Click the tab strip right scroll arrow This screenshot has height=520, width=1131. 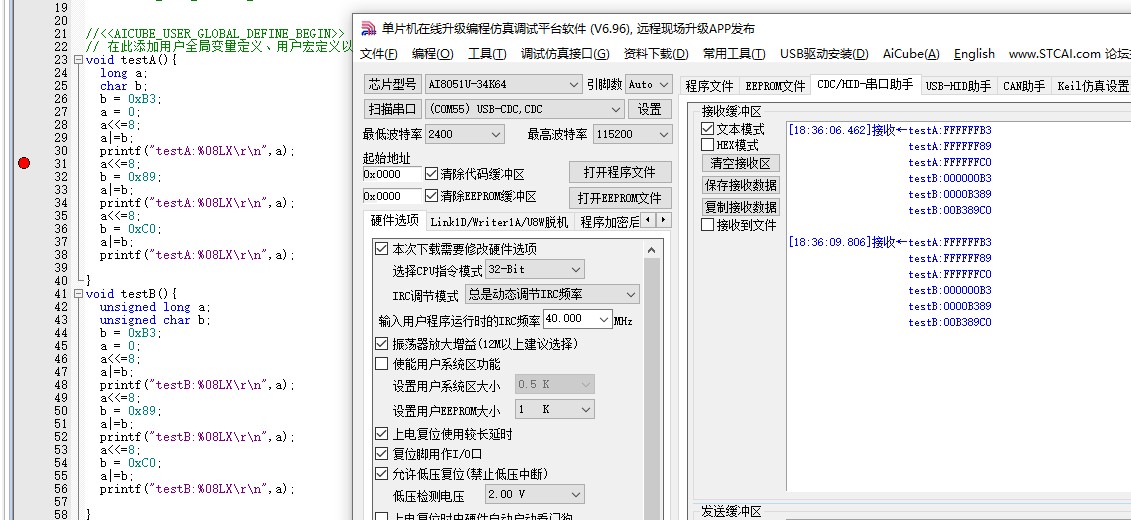pos(664,219)
